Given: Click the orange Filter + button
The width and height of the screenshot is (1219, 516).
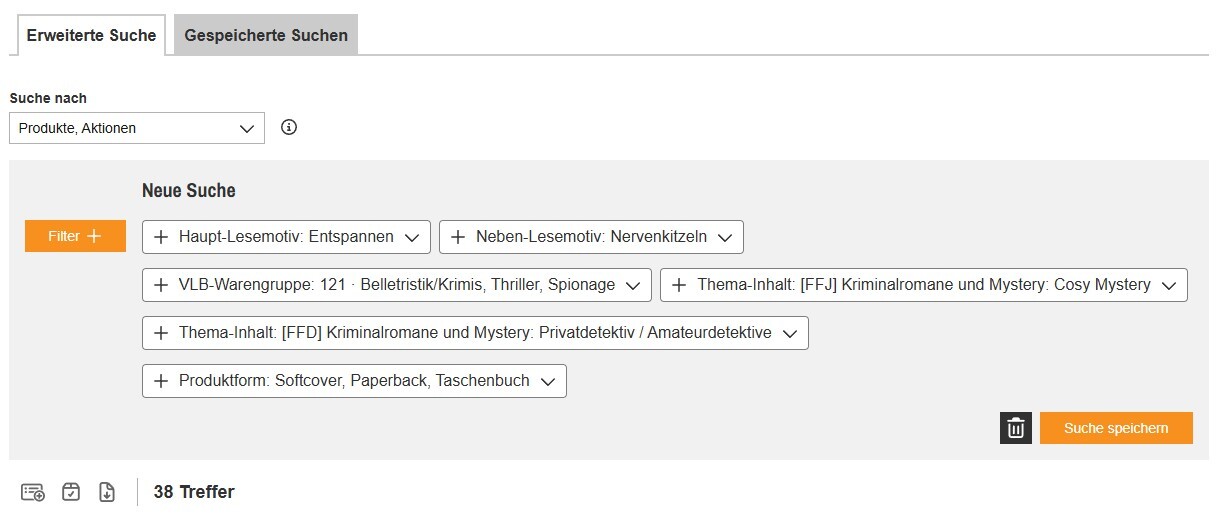Looking at the screenshot, I should pos(75,236).
